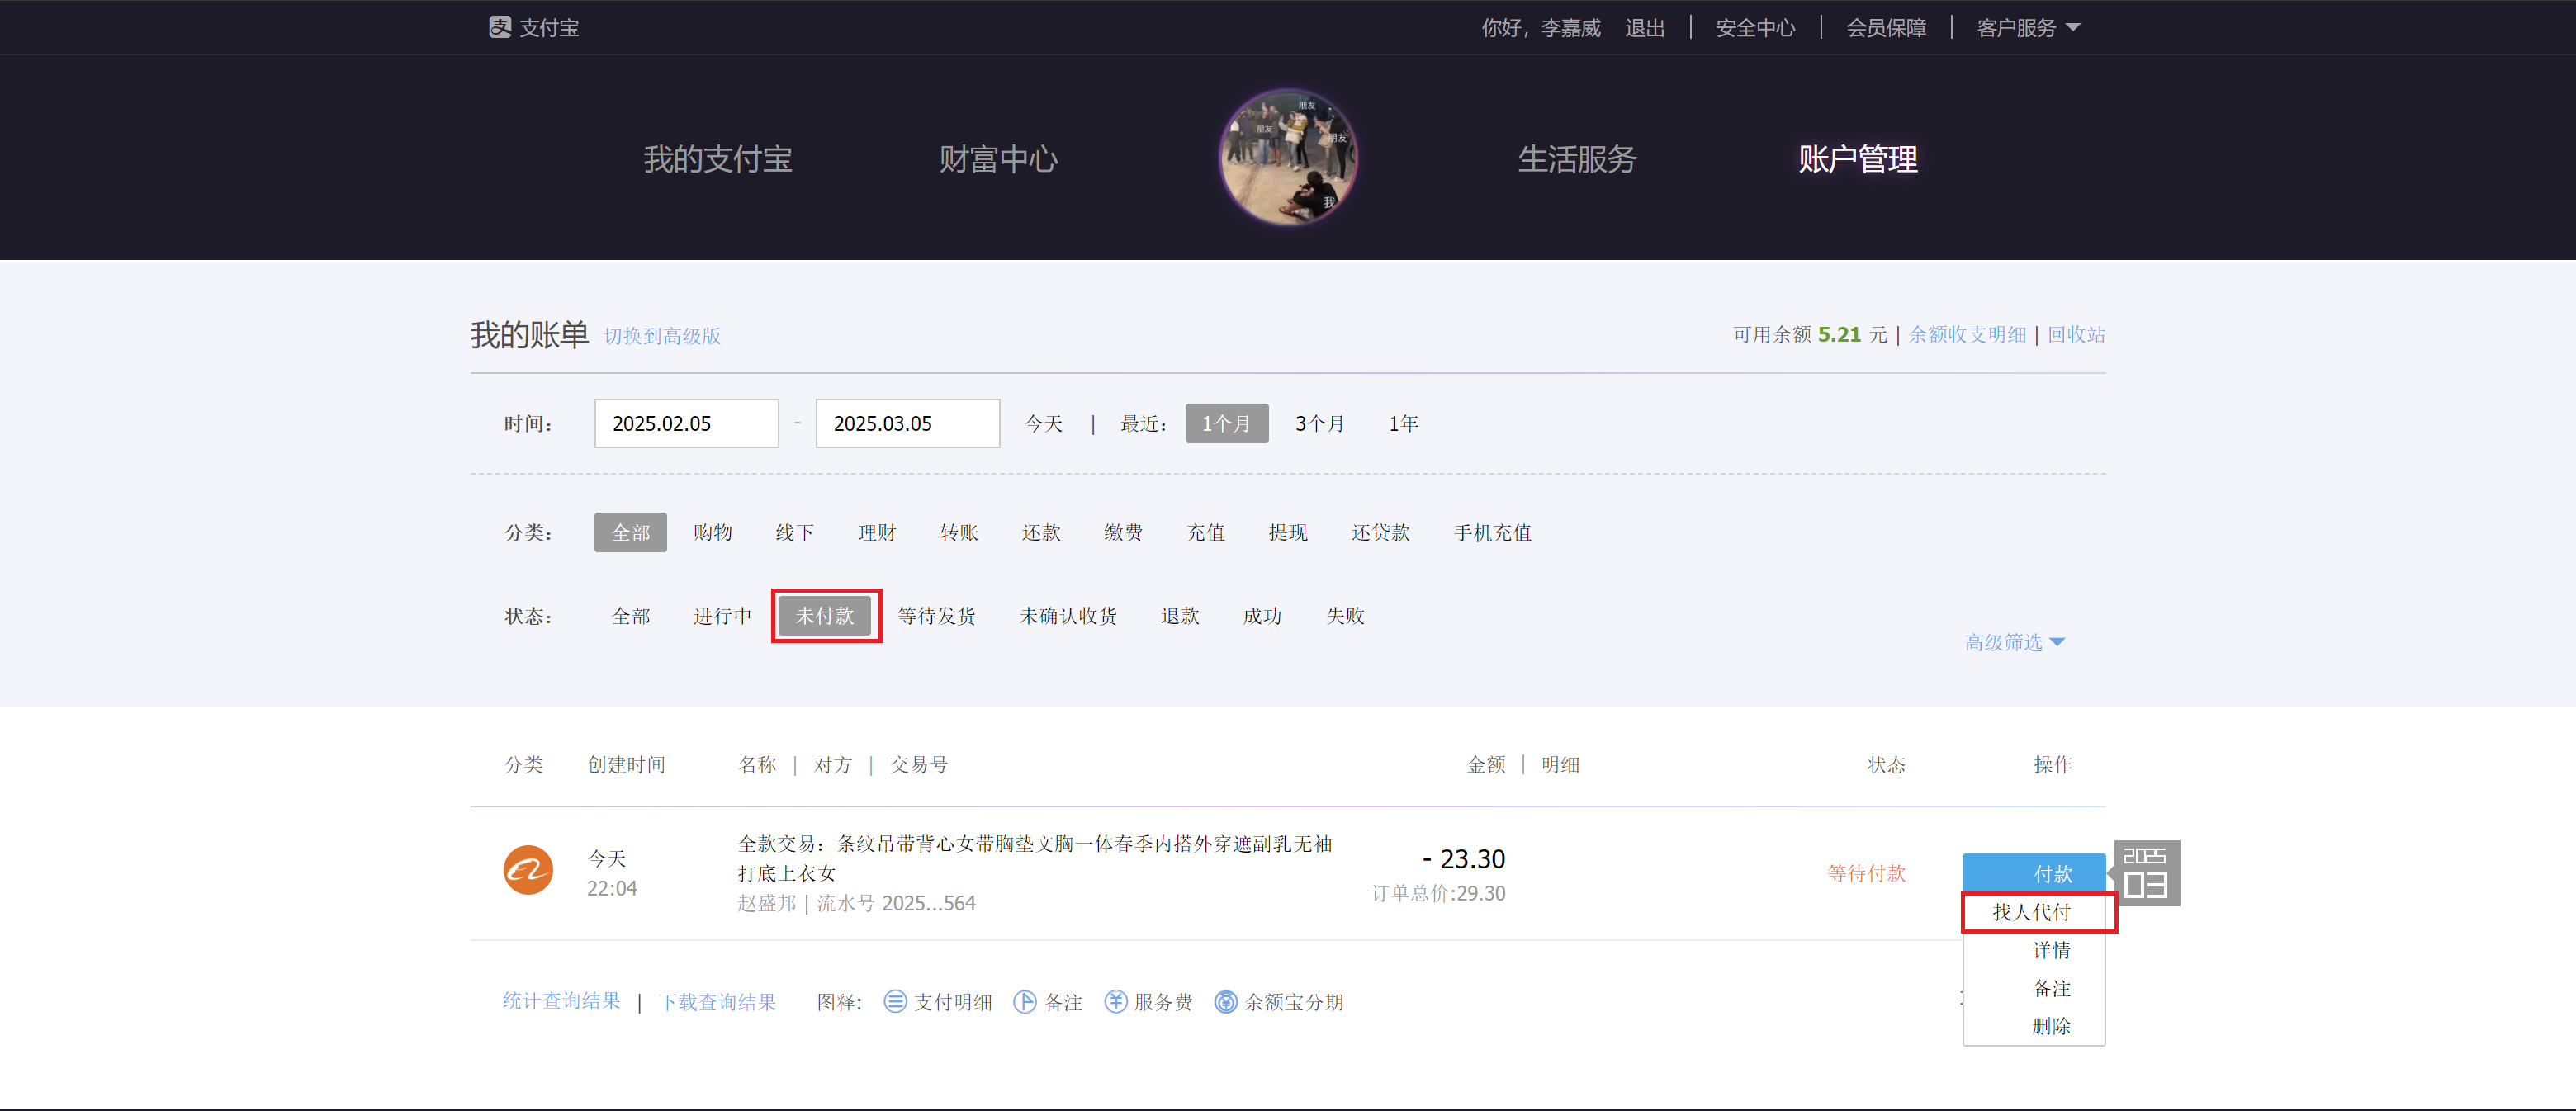Click the 余额宝分期 legend icon
This screenshot has width=2576, height=1111.
point(1225,1001)
